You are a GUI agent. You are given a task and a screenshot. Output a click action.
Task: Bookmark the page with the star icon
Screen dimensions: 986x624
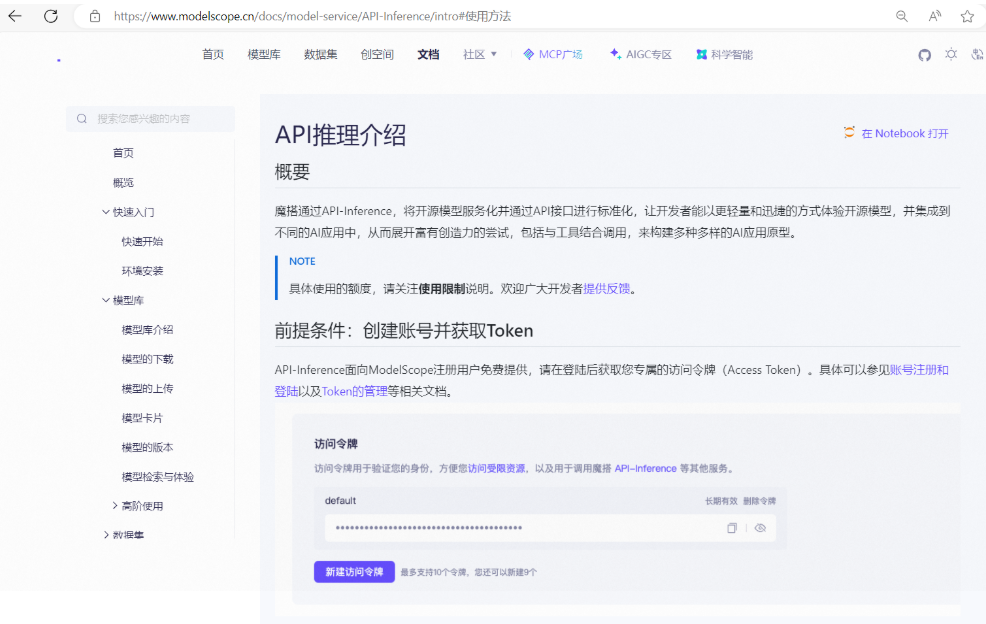967,16
